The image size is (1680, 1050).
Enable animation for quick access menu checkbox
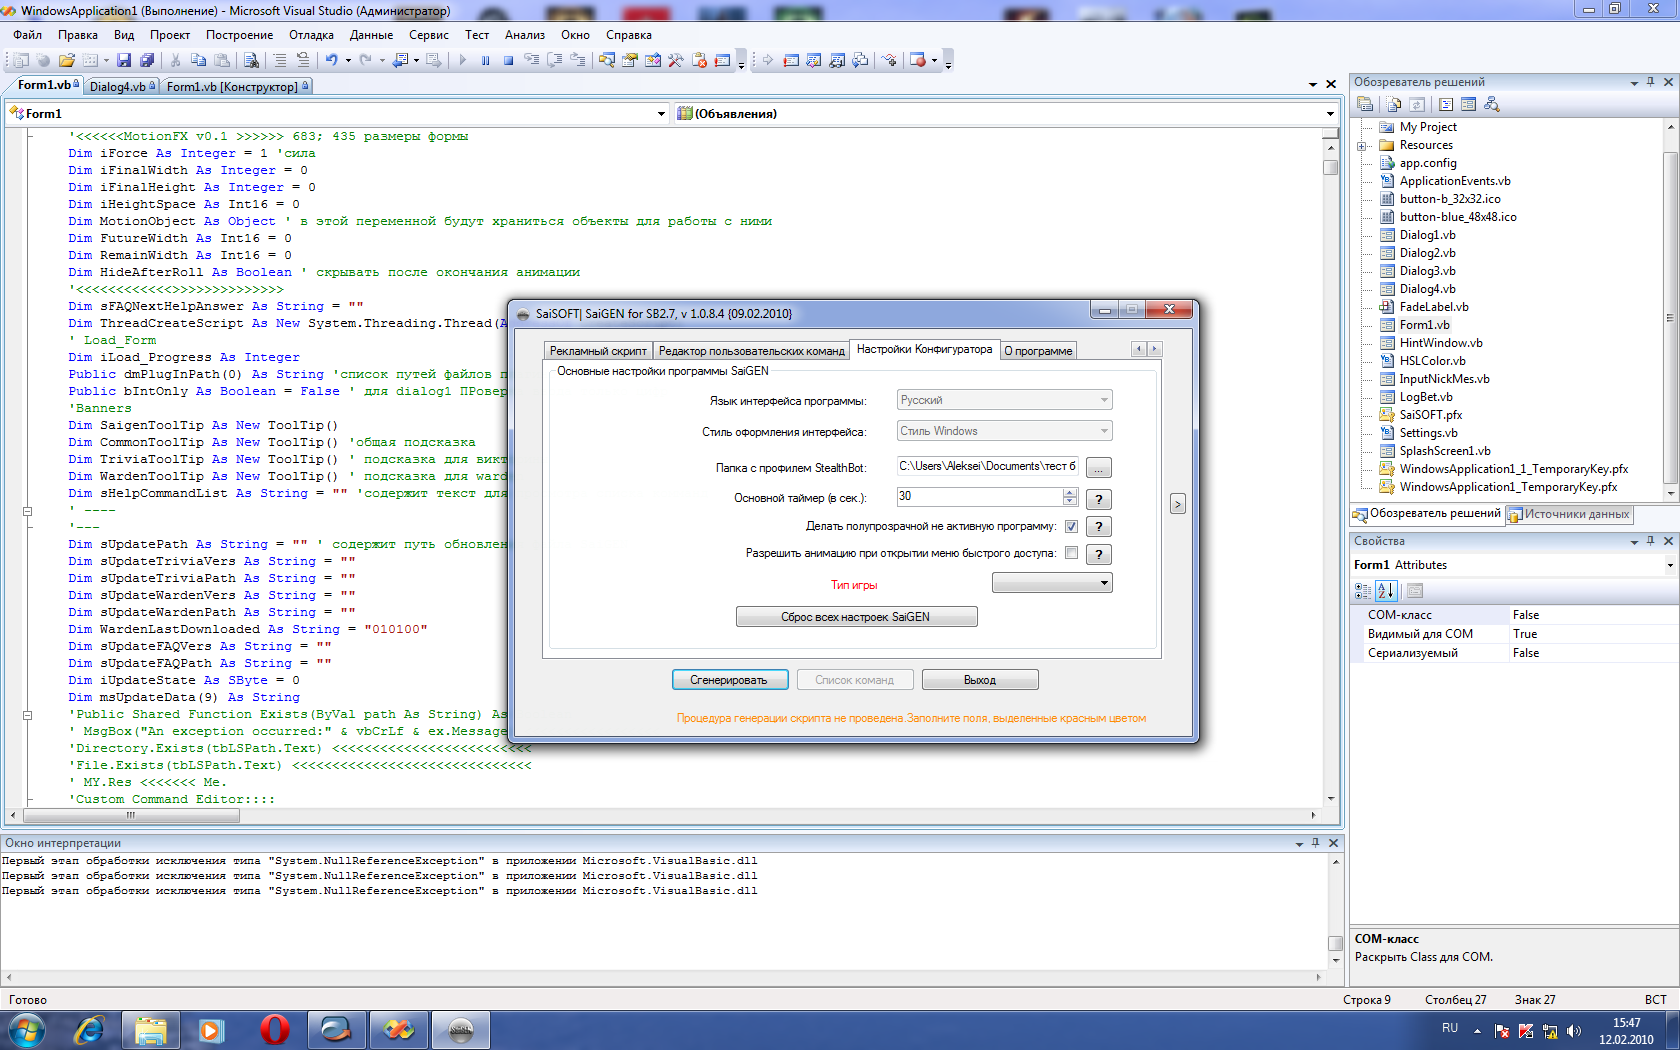coord(1071,553)
